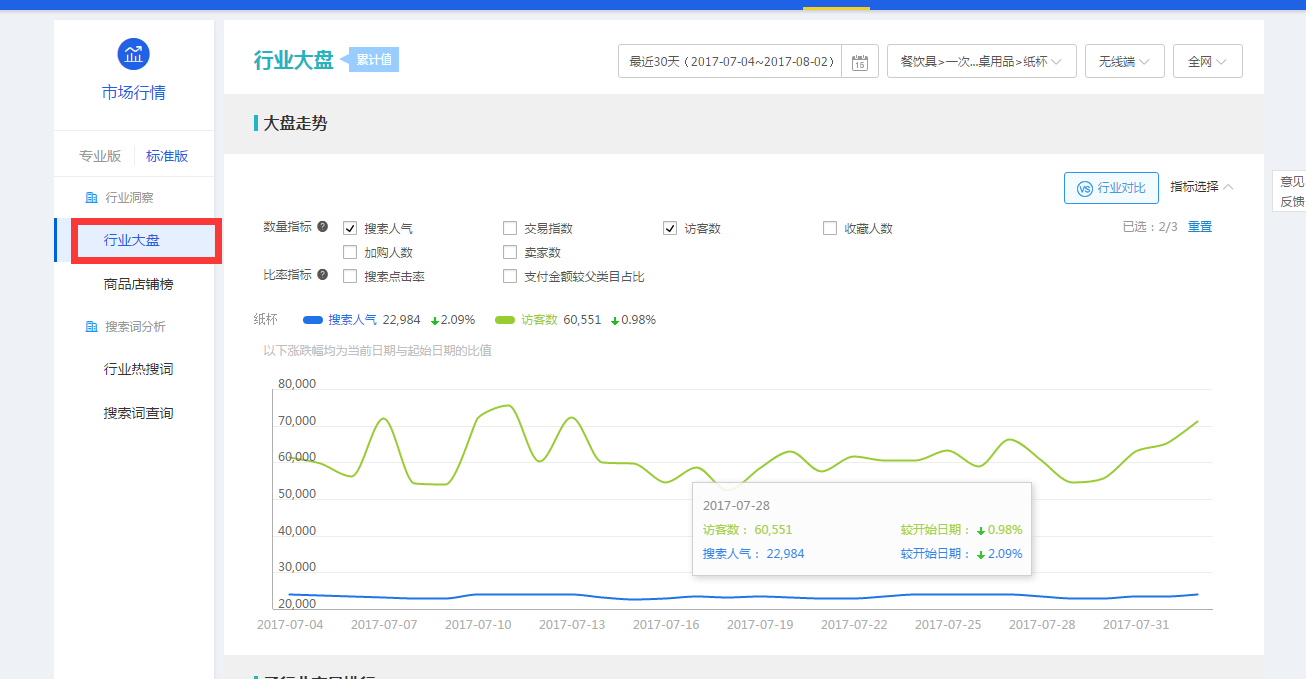Uncheck the 搜索人气 checkbox

coord(350,228)
